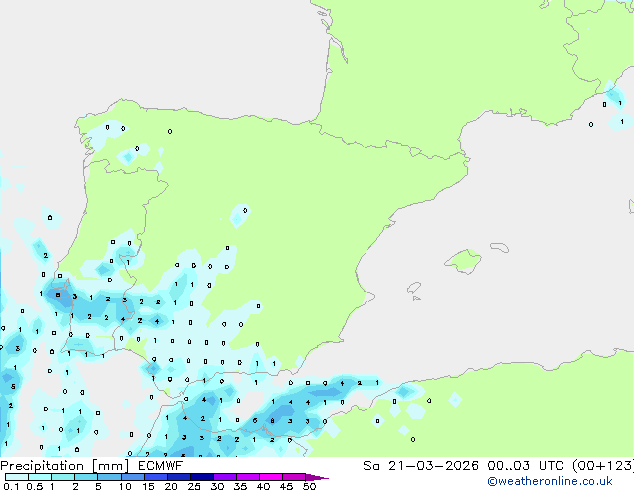Click legend value '50'
This screenshot has height=490, width=634.
(x=309, y=486)
